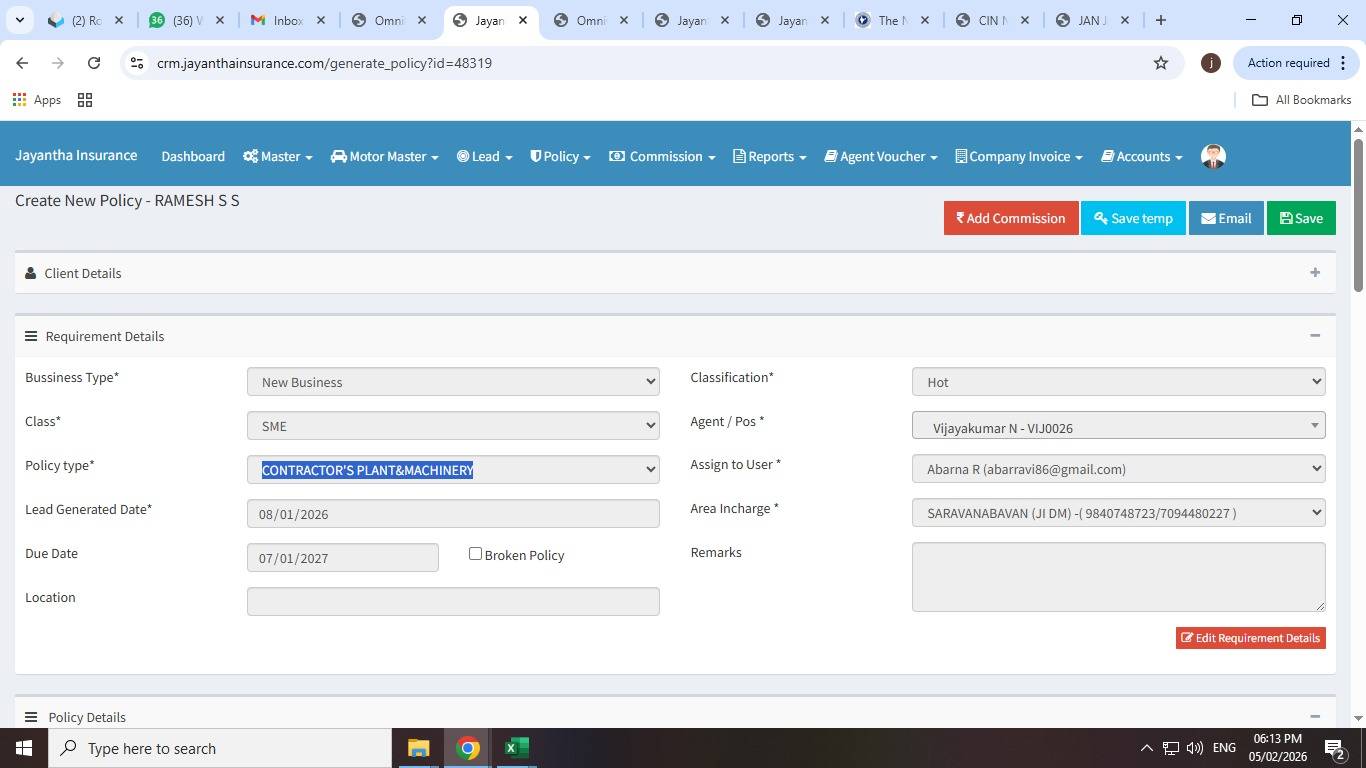The height and width of the screenshot is (768, 1366).
Task: Change the Agent / Pos selection
Action: click(1118, 426)
